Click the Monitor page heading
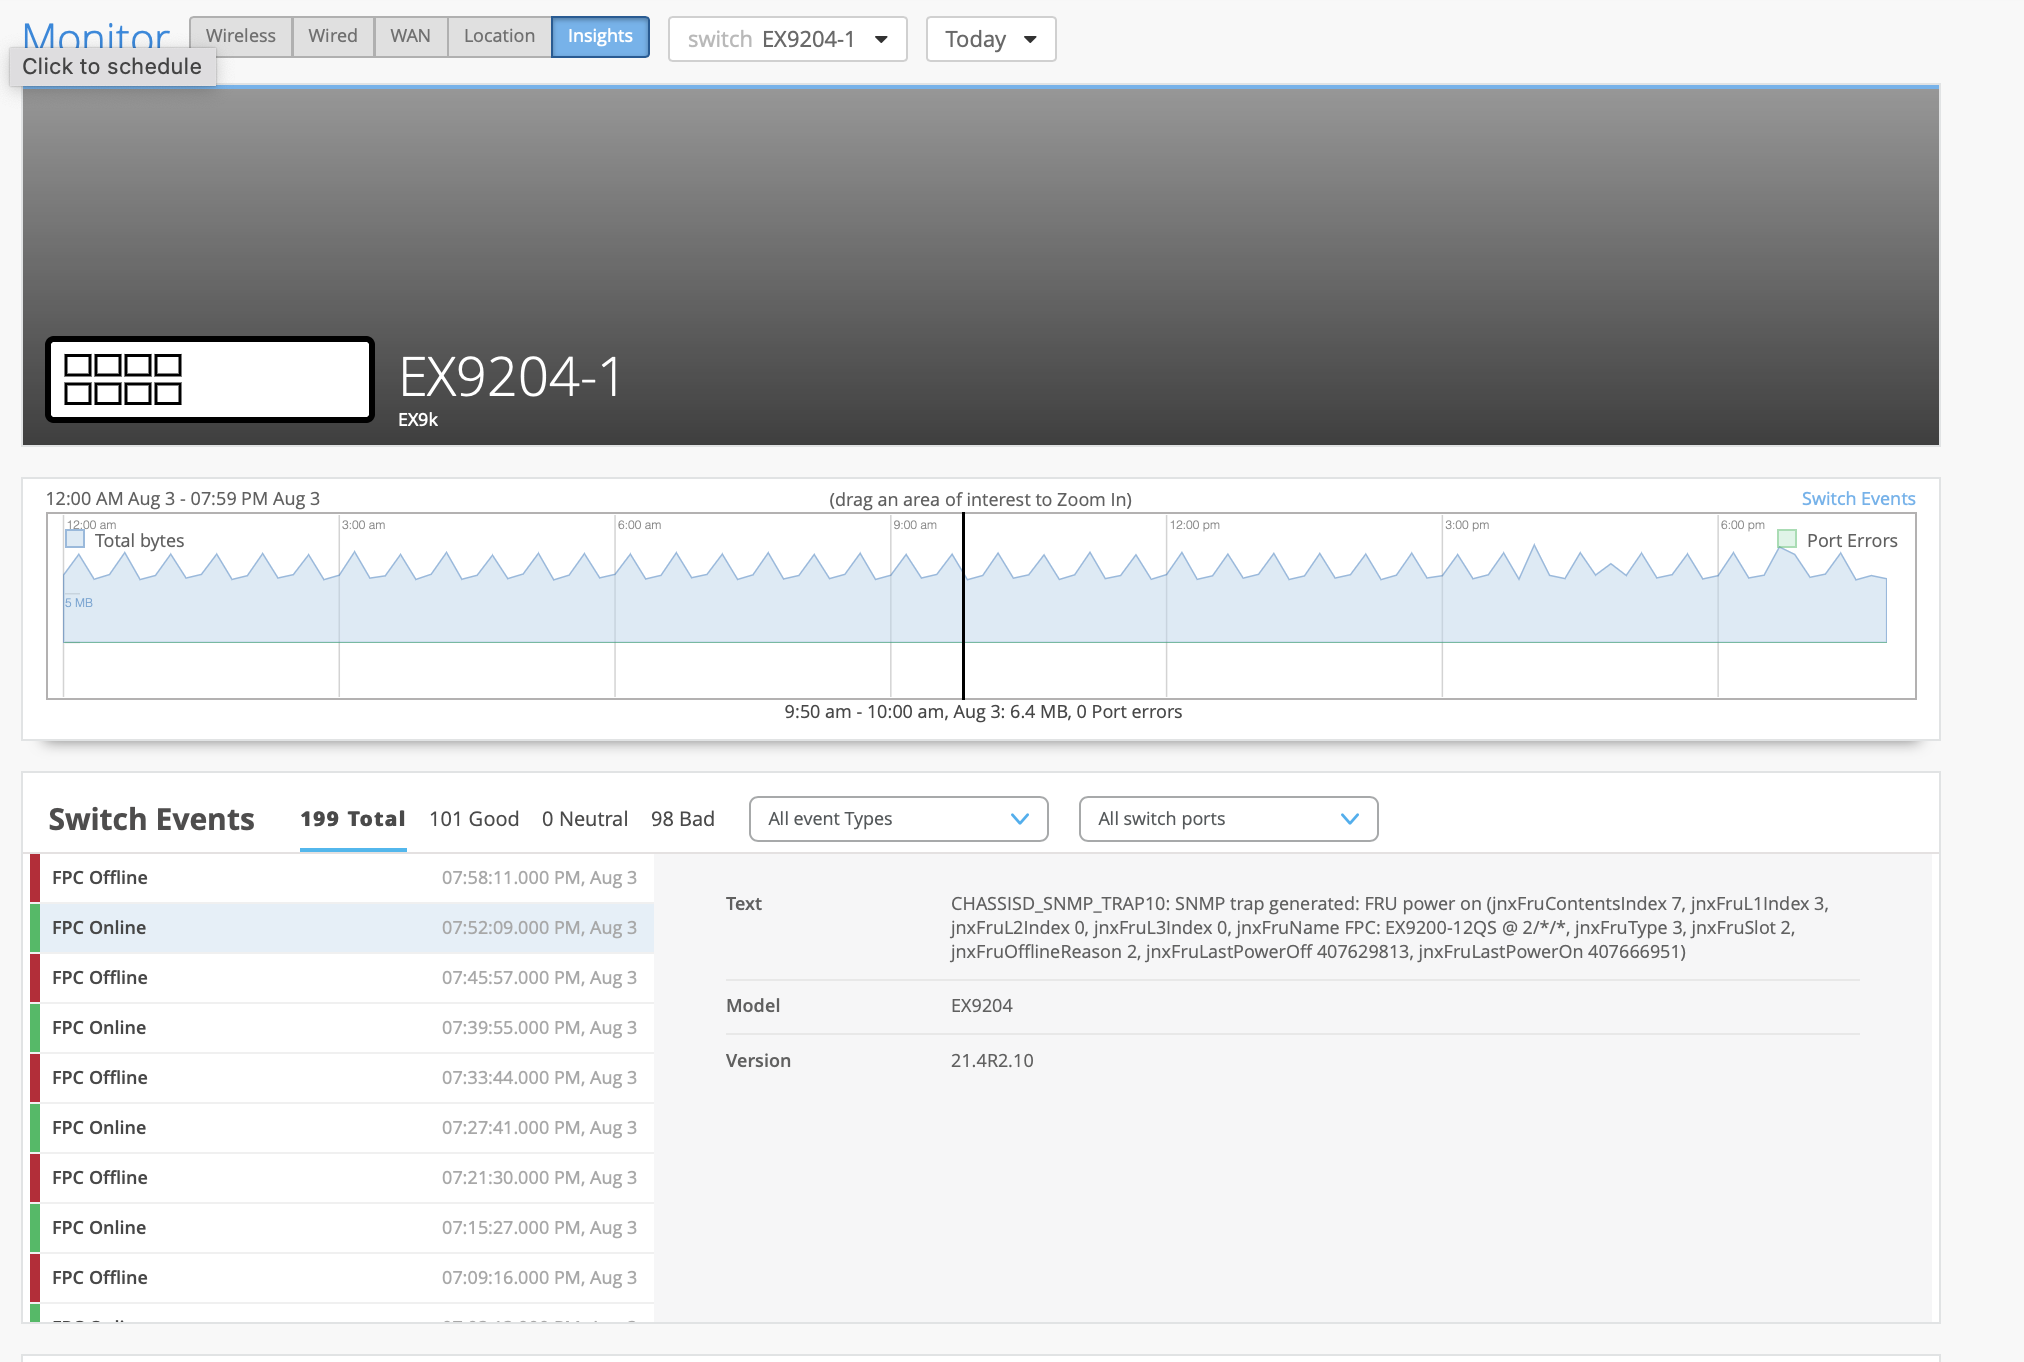 [96, 36]
